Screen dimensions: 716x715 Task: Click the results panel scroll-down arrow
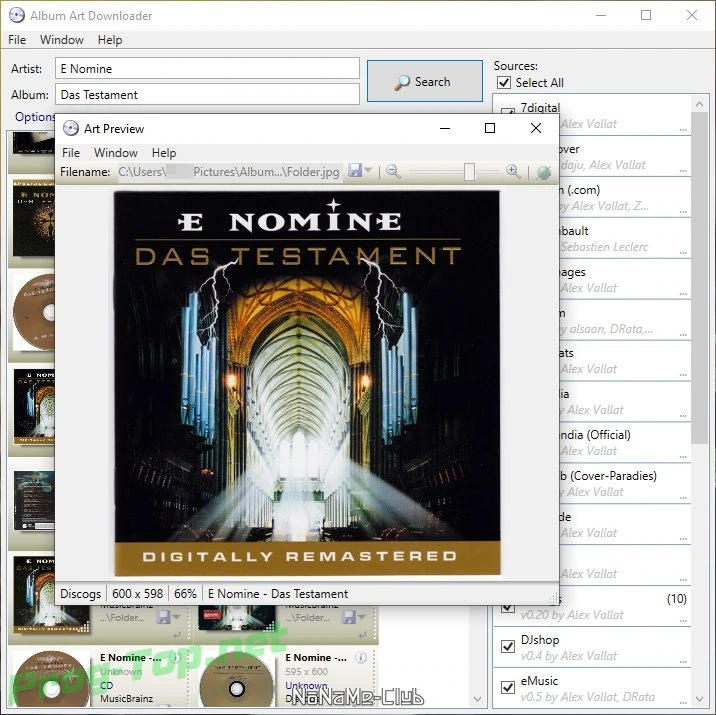pyautogui.click(x=477, y=699)
